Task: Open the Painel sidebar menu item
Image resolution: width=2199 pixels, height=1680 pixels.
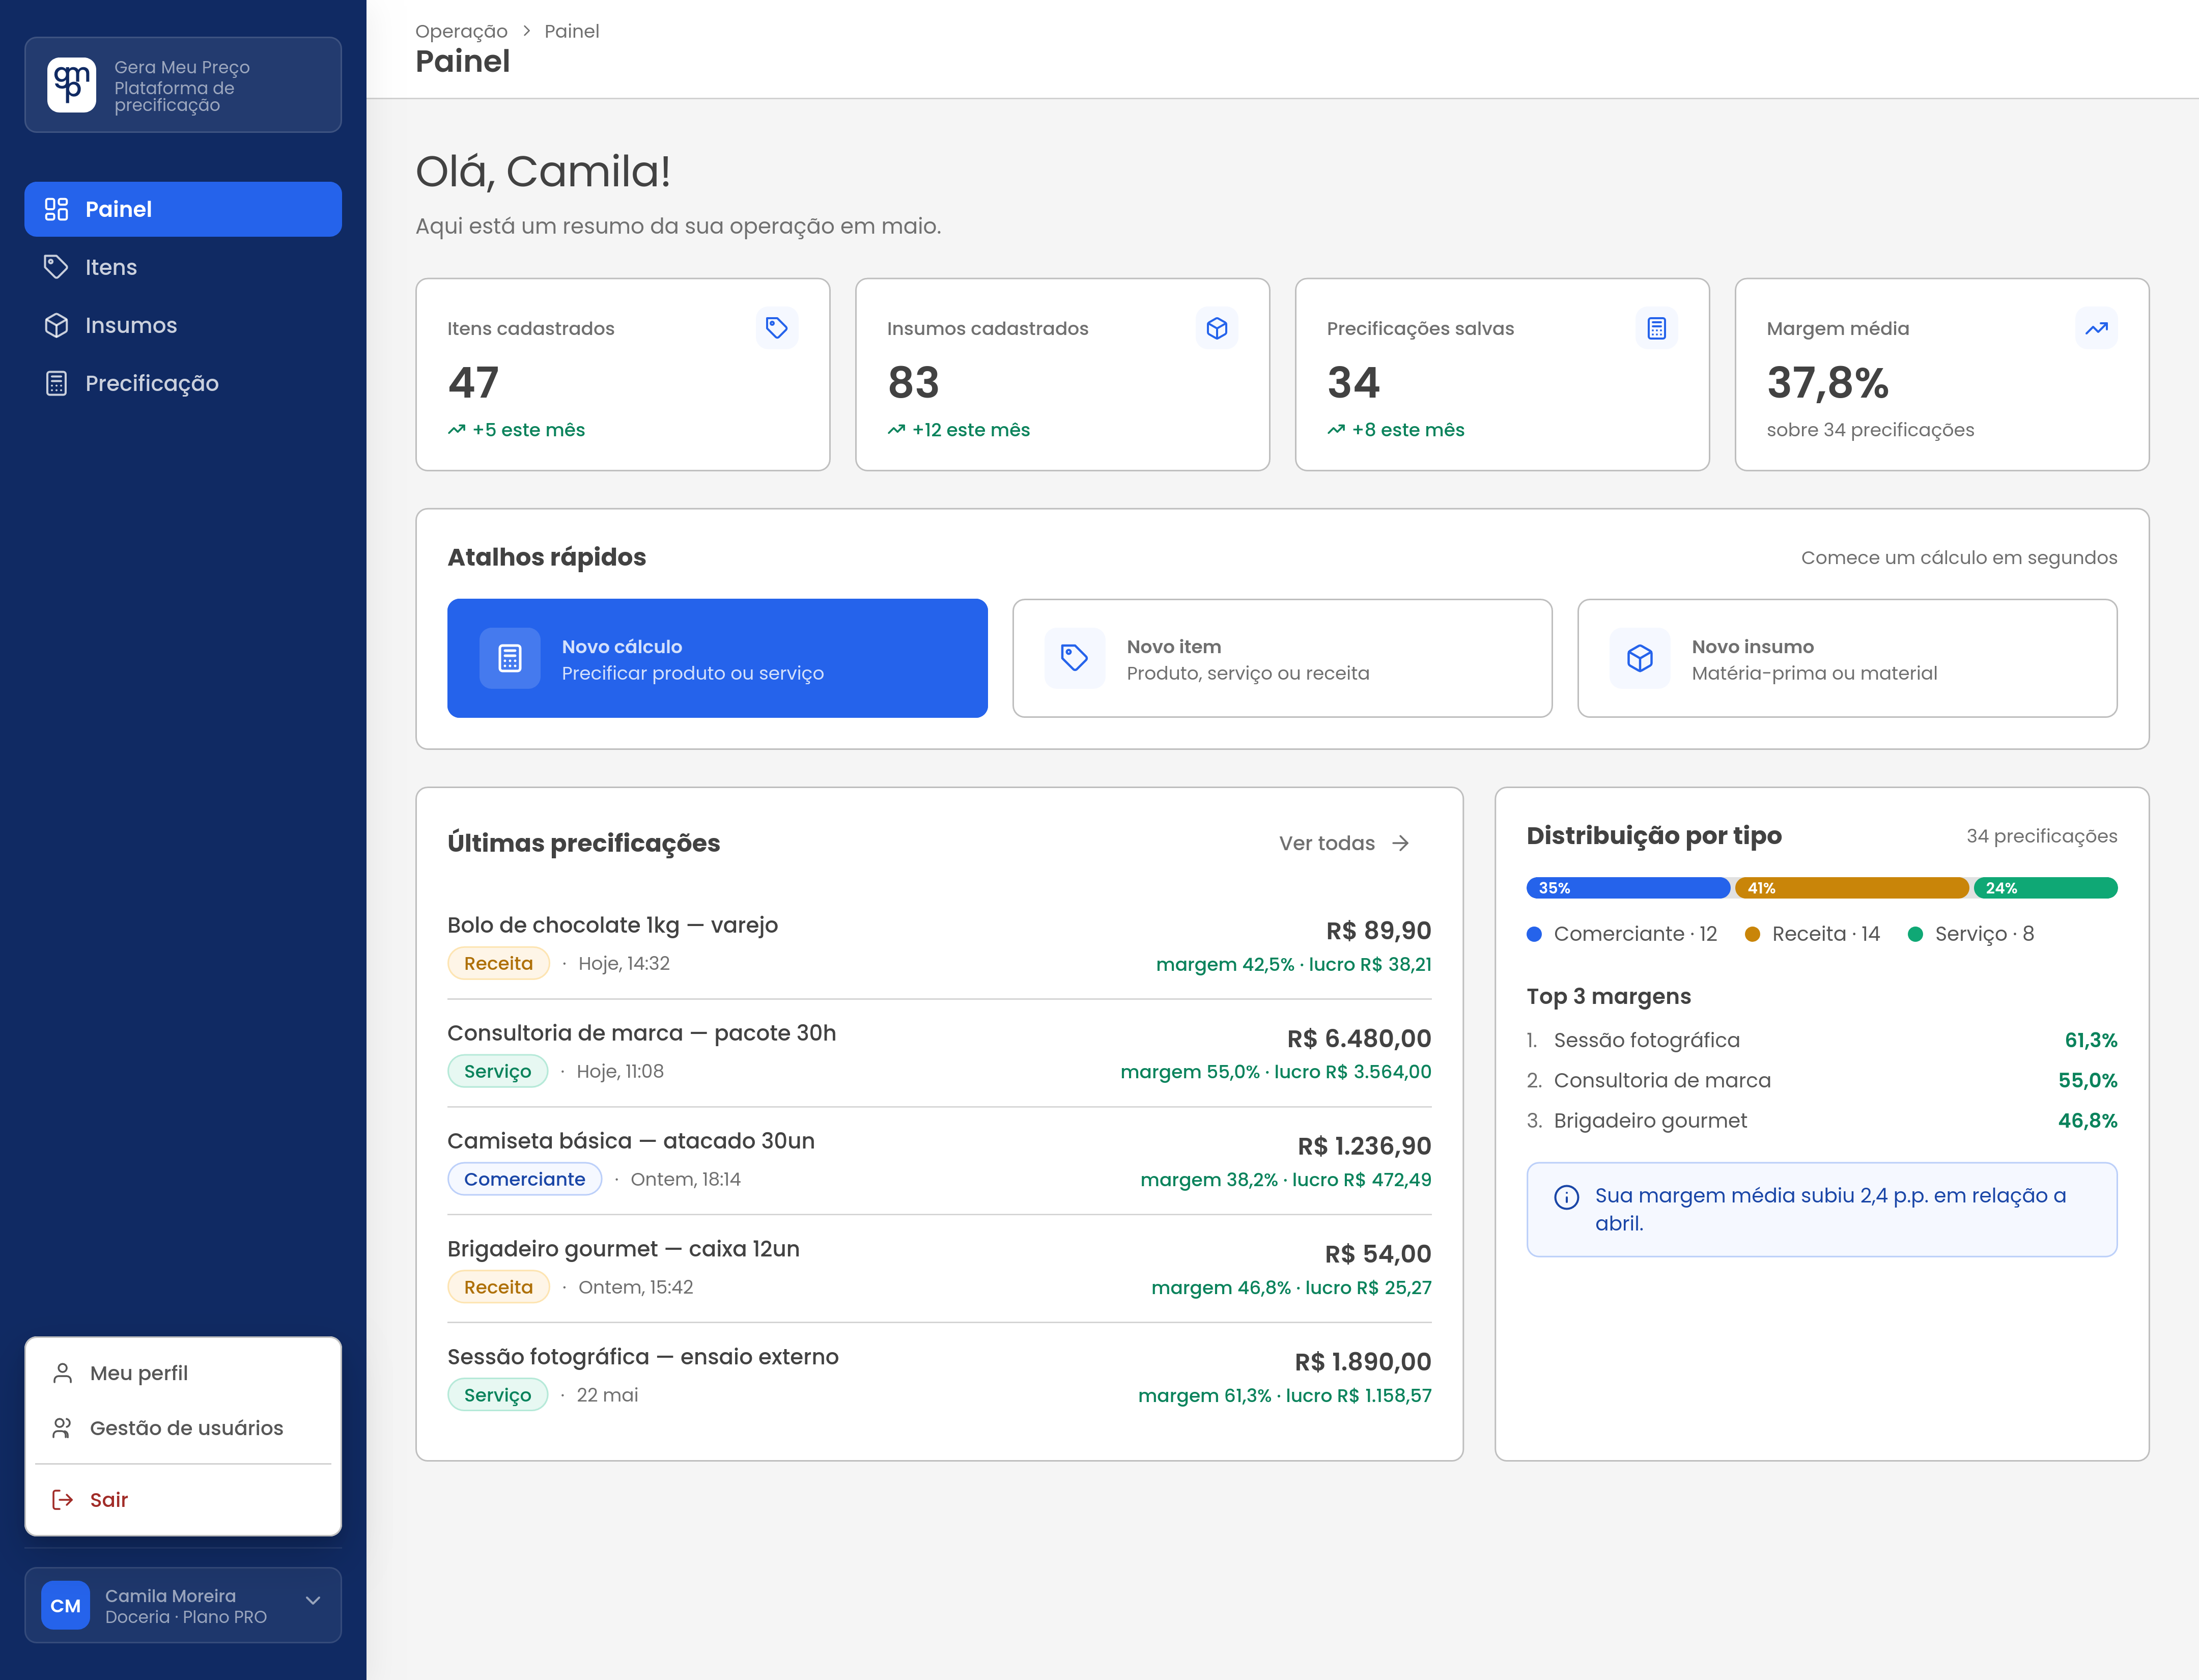Action: tap(183, 209)
